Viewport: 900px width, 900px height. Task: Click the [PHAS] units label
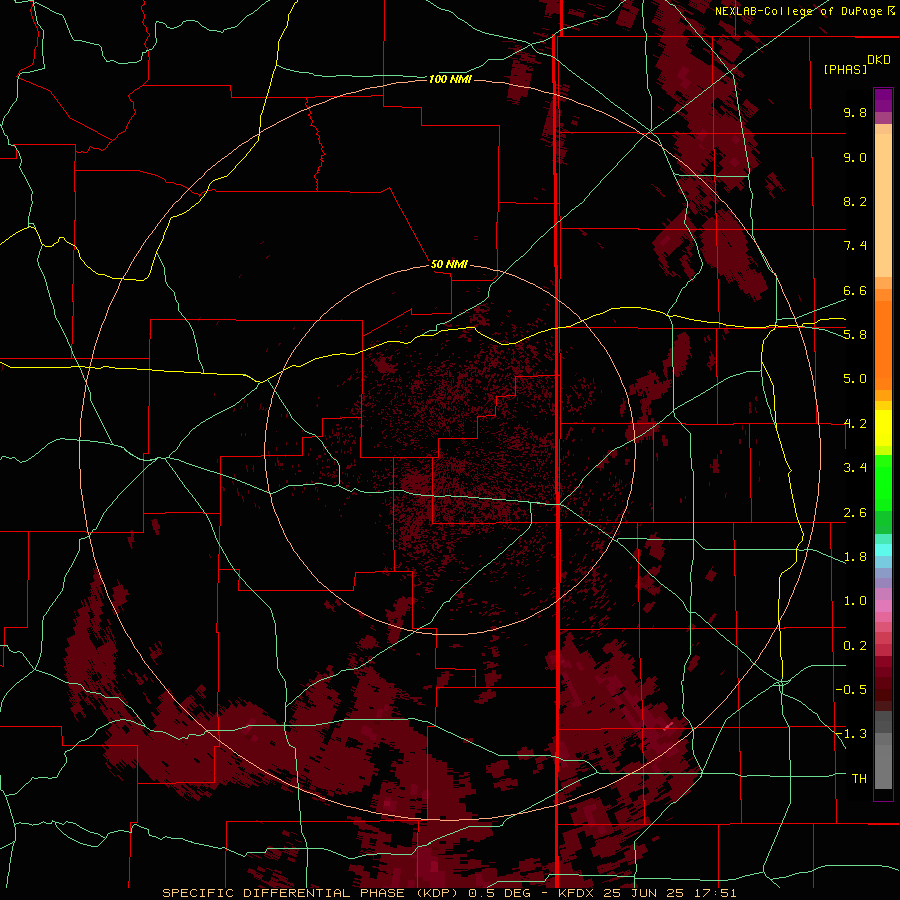click(845, 69)
